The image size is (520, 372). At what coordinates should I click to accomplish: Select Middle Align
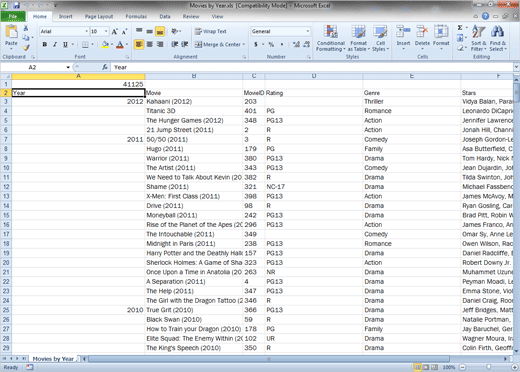(150, 31)
